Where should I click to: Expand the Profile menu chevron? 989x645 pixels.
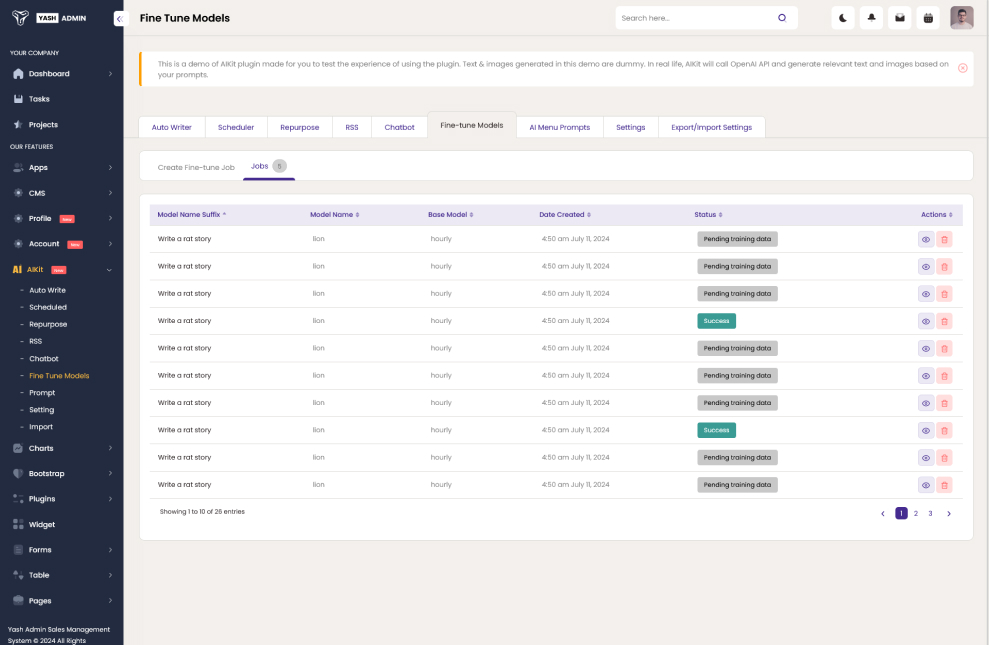tap(110, 218)
